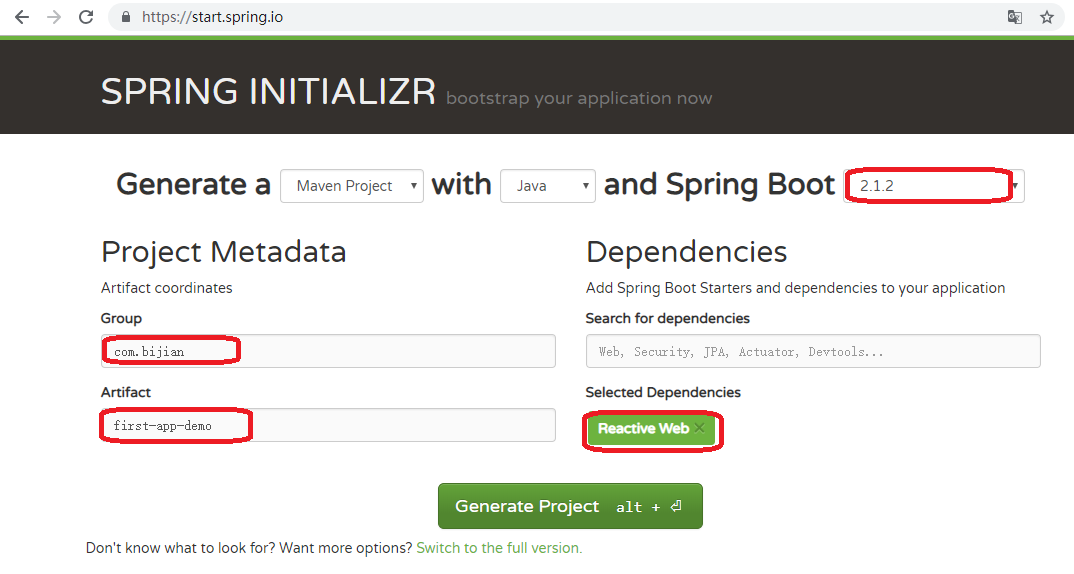Click the browser back arrow

click(22, 17)
